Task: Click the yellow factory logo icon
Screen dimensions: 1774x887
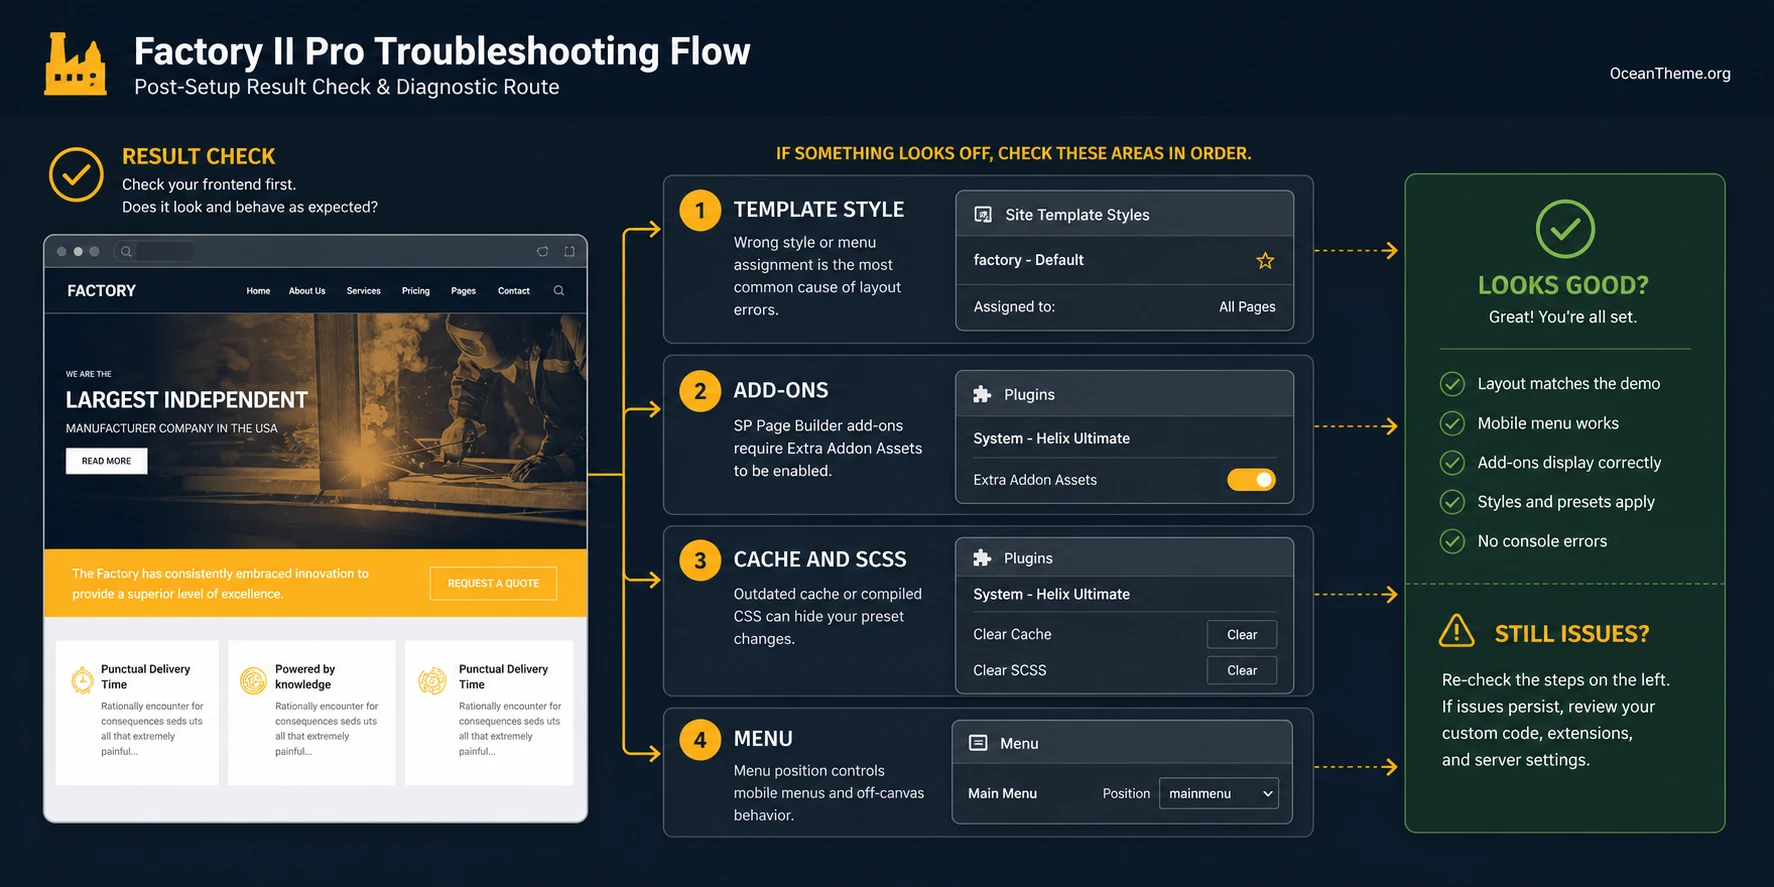Action: point(75,64)
